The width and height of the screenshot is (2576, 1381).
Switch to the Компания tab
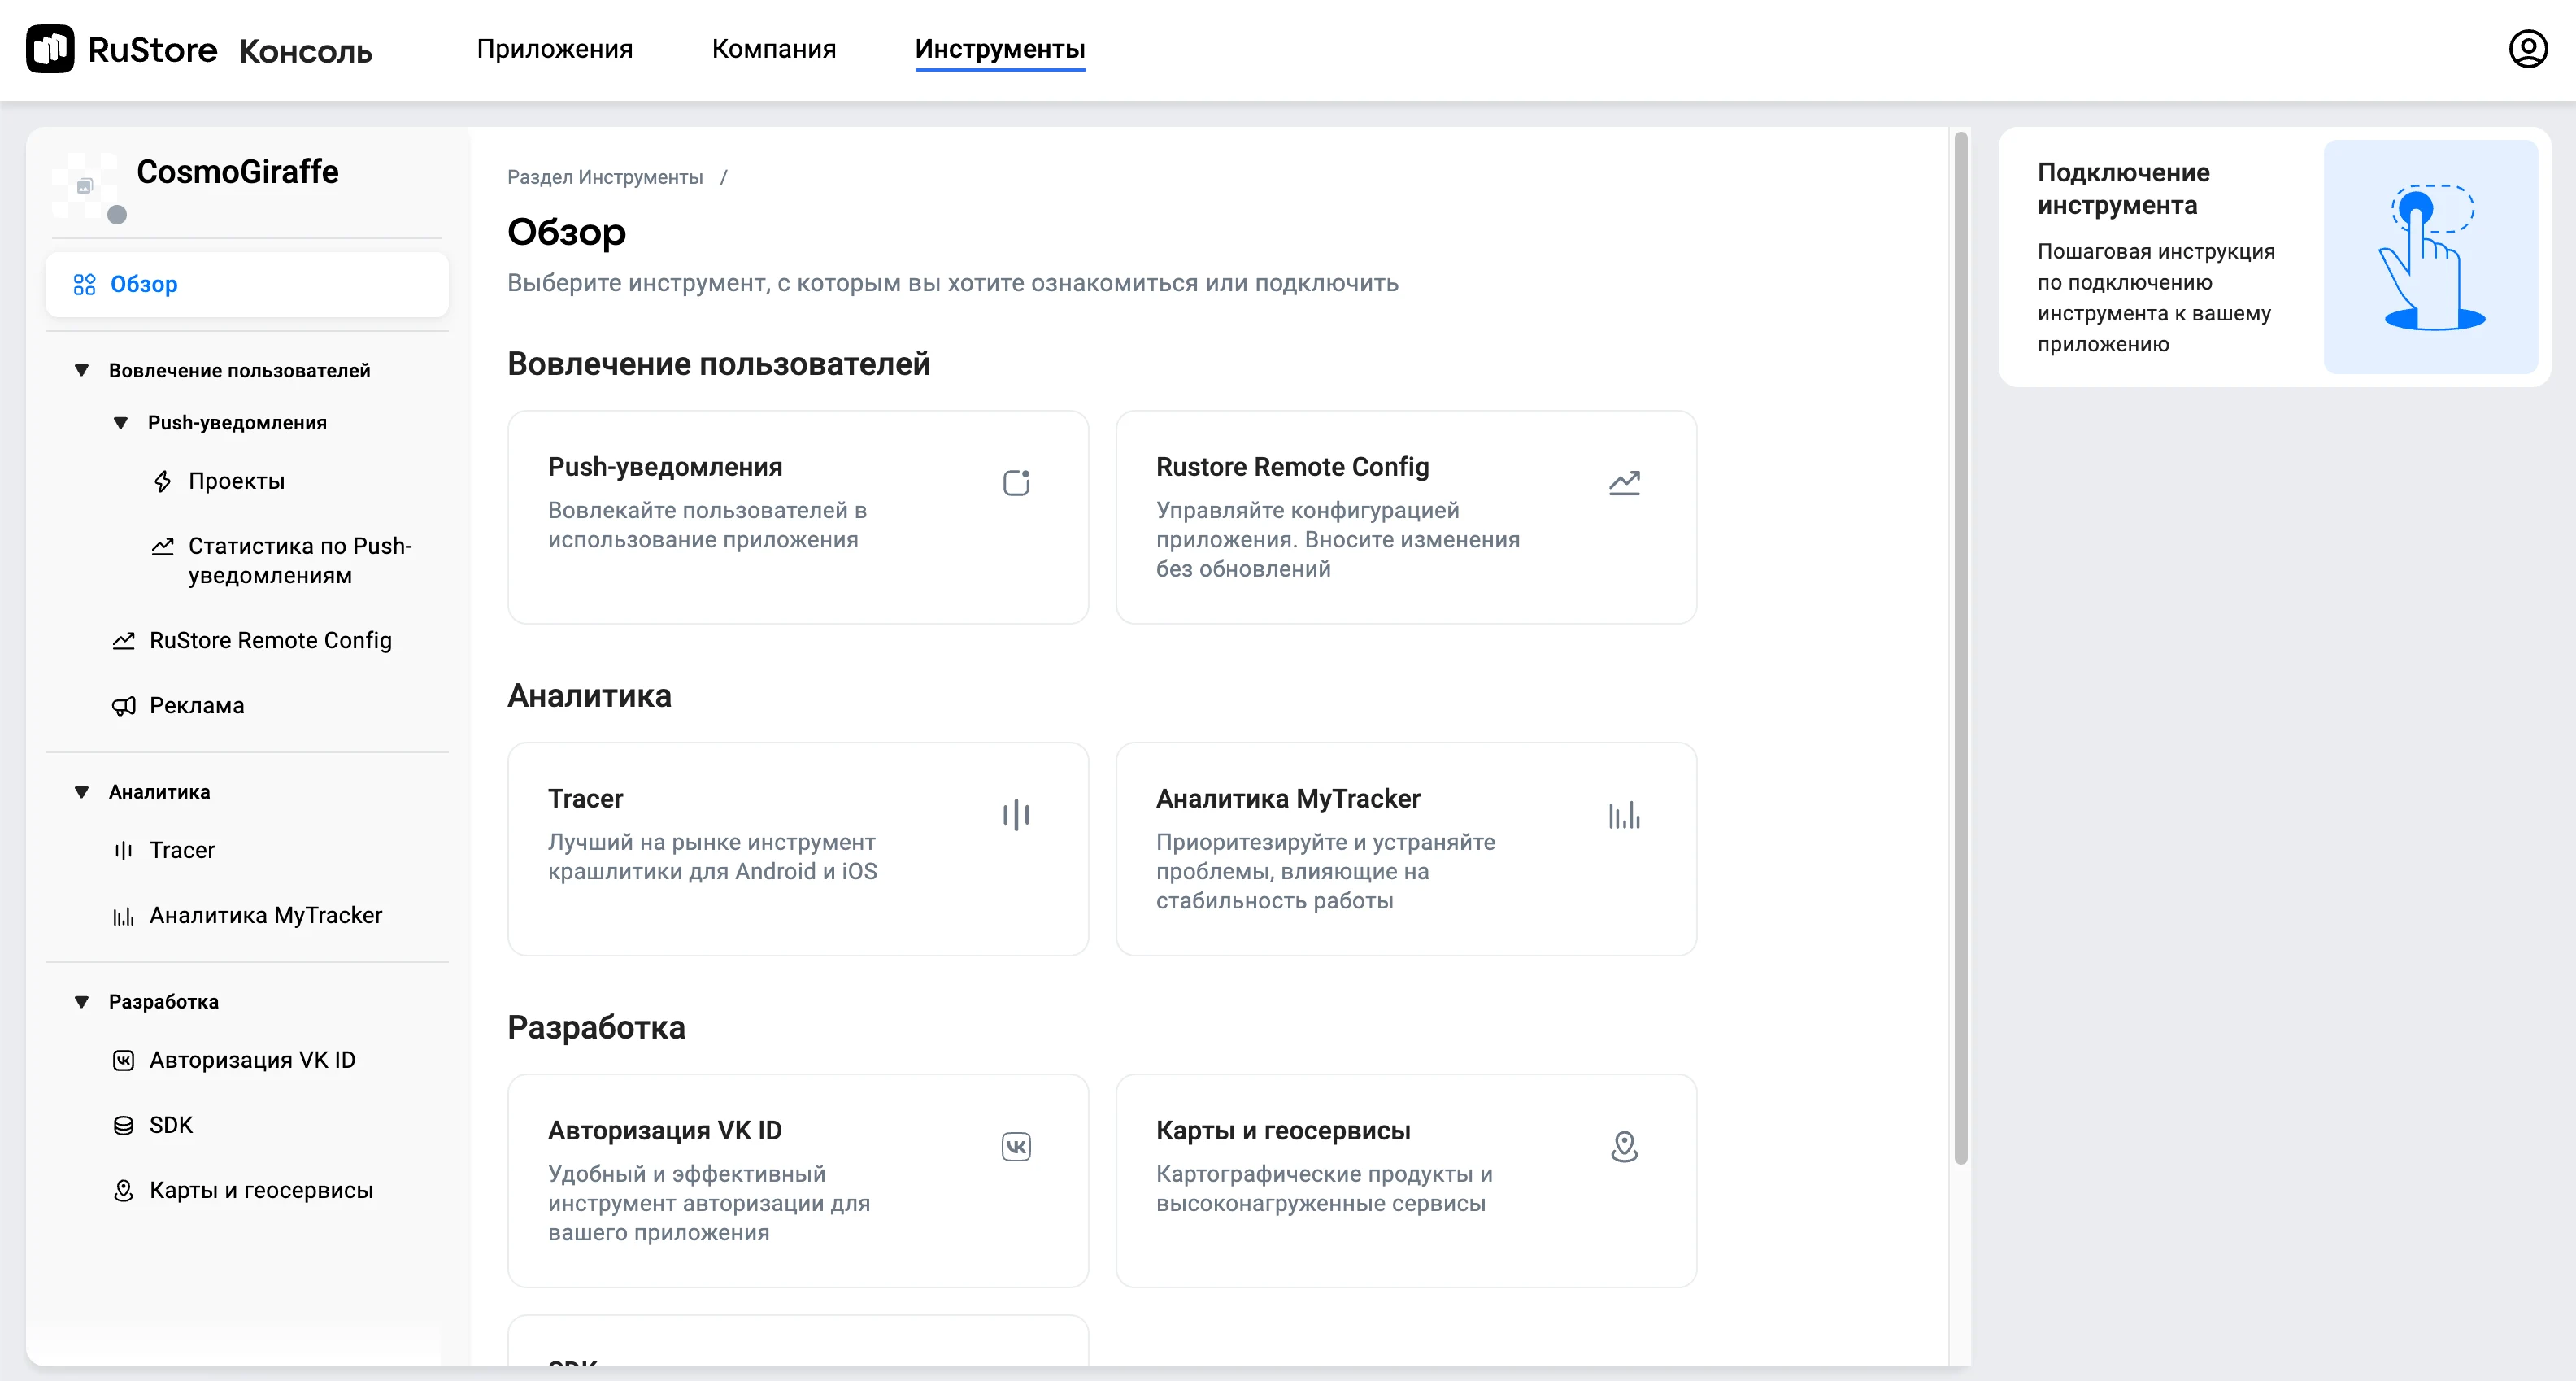[x=773, y=49]
